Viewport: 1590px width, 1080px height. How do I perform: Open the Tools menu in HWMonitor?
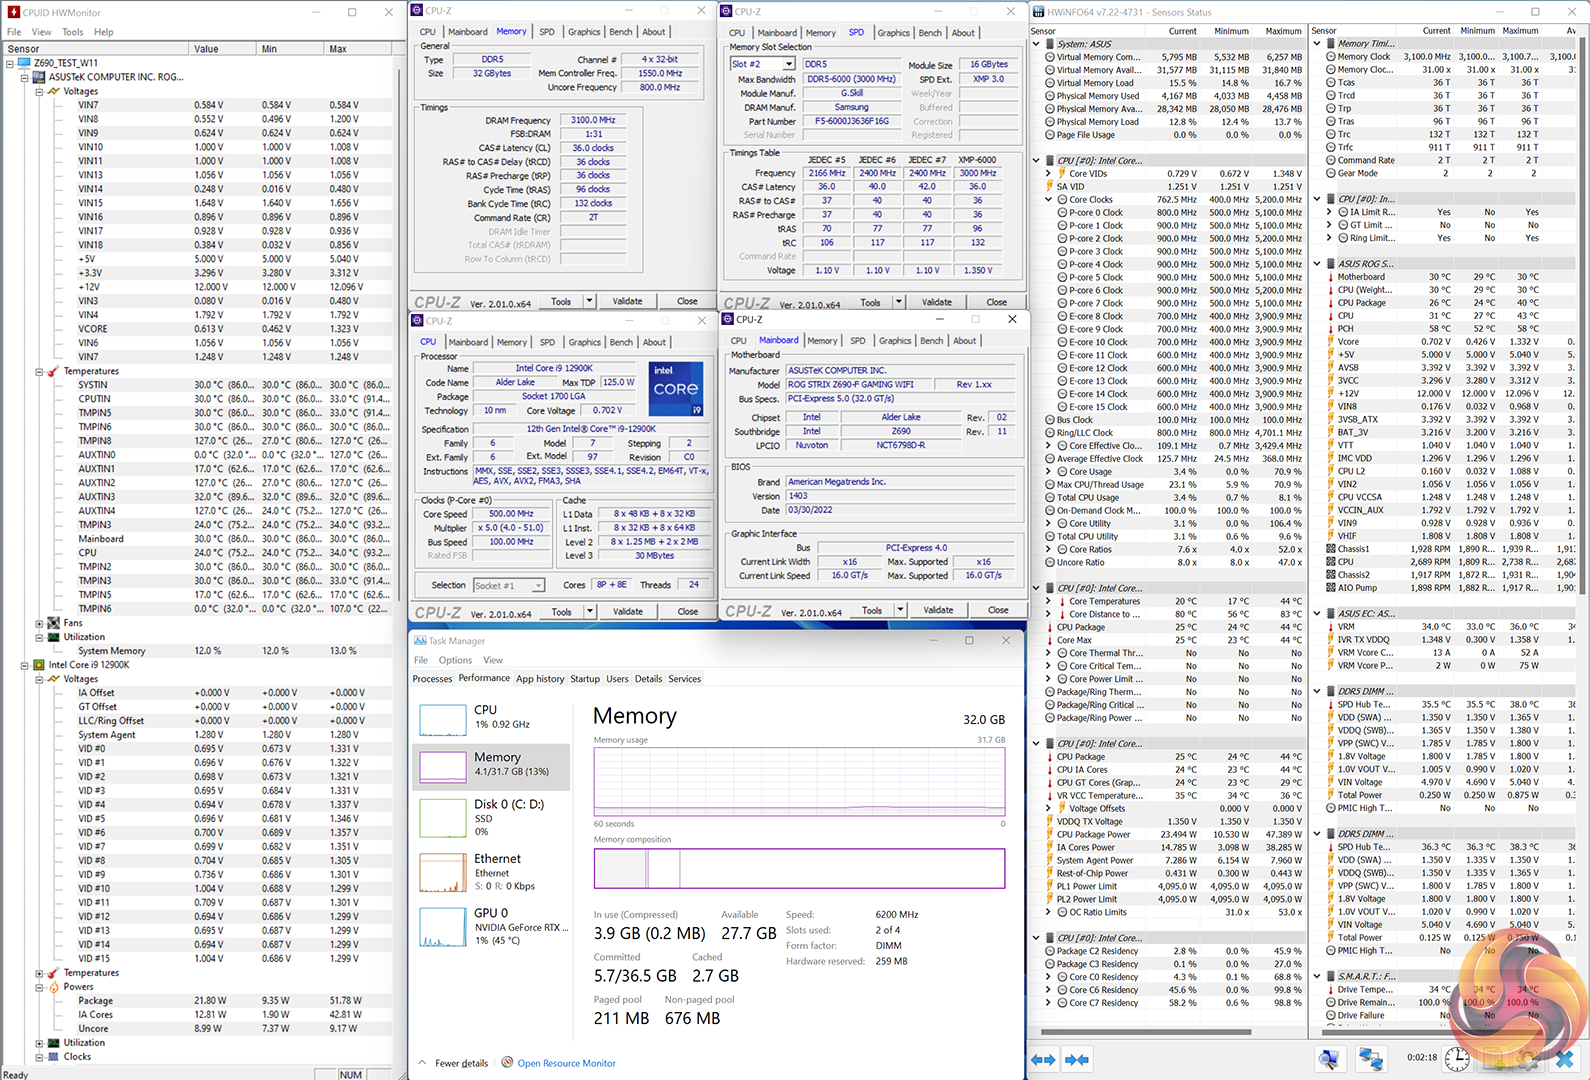[72, 32]
